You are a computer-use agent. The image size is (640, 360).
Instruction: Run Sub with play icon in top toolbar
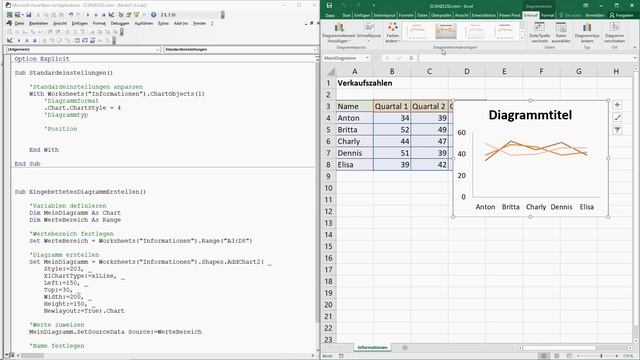(x=88, y=15)
